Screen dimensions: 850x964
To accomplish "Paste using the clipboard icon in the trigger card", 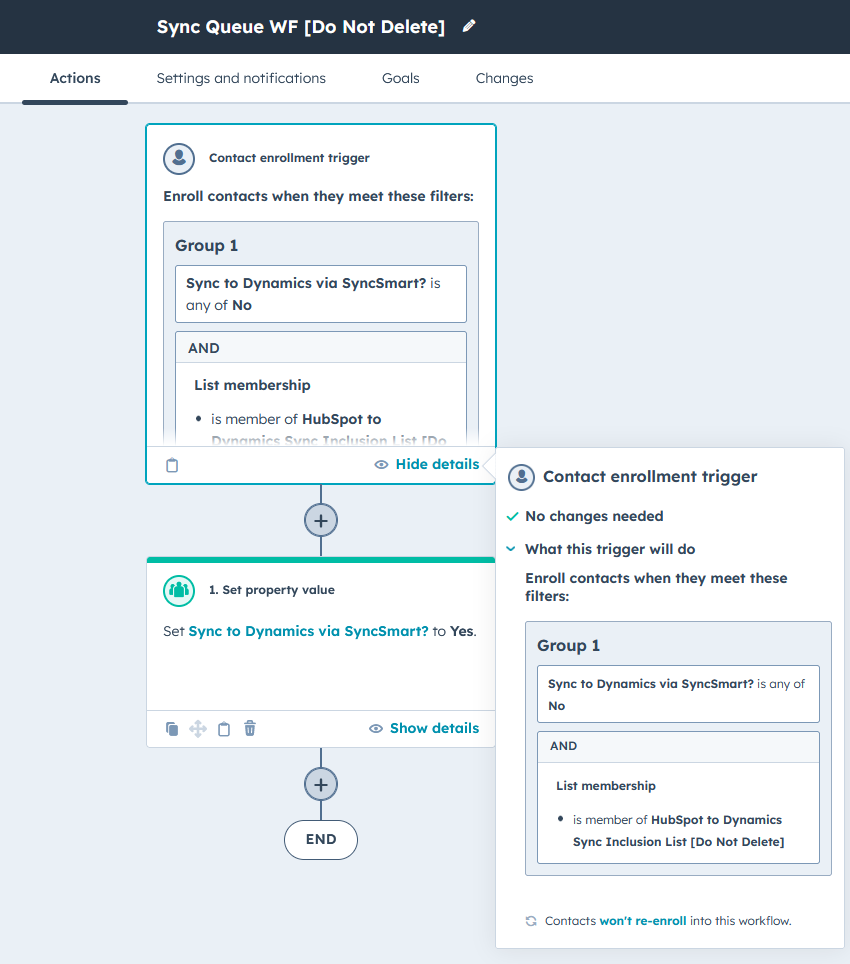I will point(172,465).
